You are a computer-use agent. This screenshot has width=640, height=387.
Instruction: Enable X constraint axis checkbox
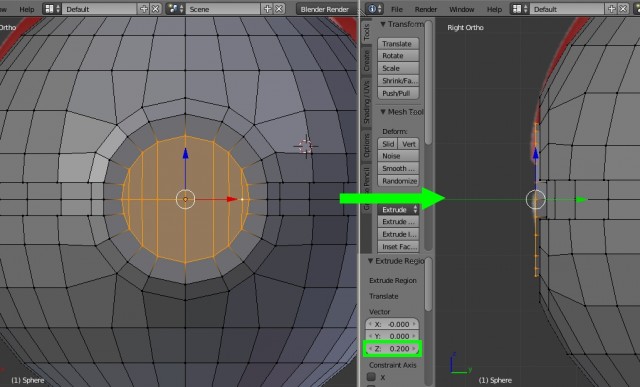click(371, 376)
